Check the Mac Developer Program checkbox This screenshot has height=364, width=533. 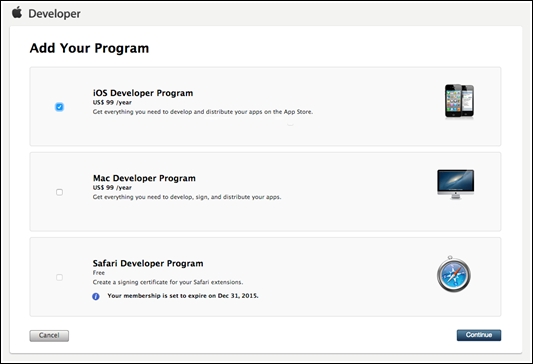[59, 192]
